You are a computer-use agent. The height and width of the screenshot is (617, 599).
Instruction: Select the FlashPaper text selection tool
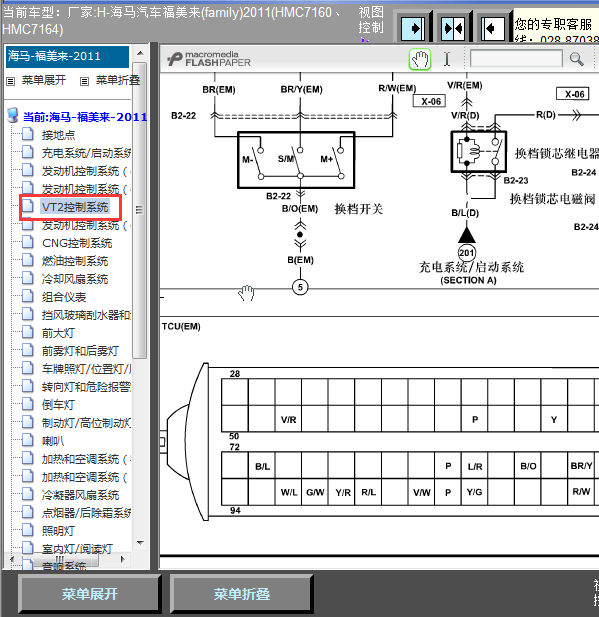[447, 60]
